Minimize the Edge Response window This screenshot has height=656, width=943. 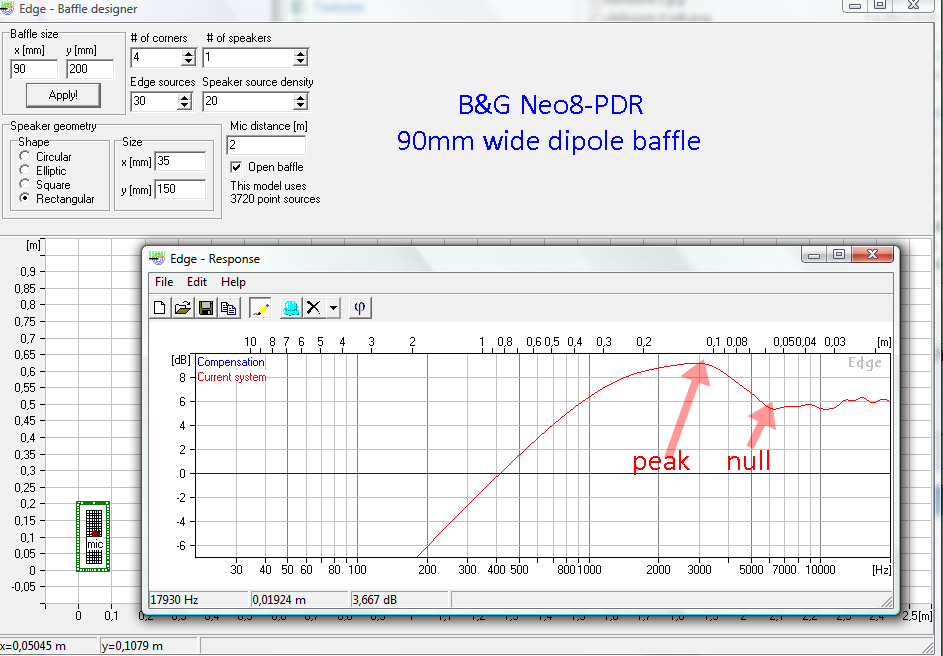pos(814,255)
